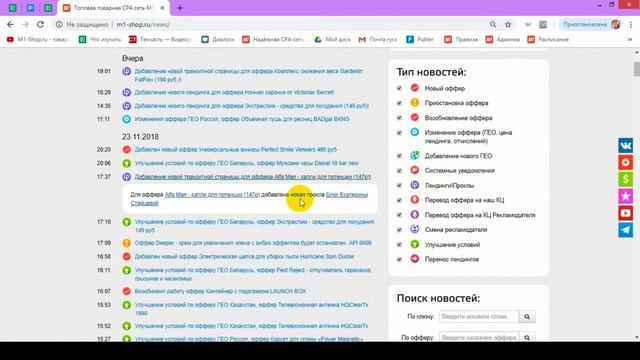Open the 'Админка' bookmark
This screenshot has height=360, width=640.
[x=503, y=40]
